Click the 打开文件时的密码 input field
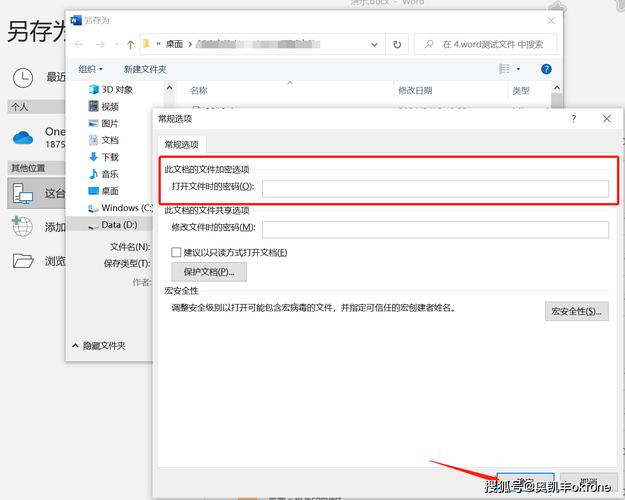The width and height of the screenshot is (625, 500). pos(435,189)
